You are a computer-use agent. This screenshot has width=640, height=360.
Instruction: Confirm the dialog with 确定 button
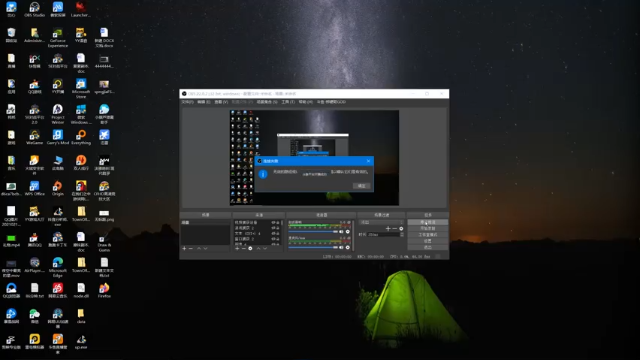362,186
